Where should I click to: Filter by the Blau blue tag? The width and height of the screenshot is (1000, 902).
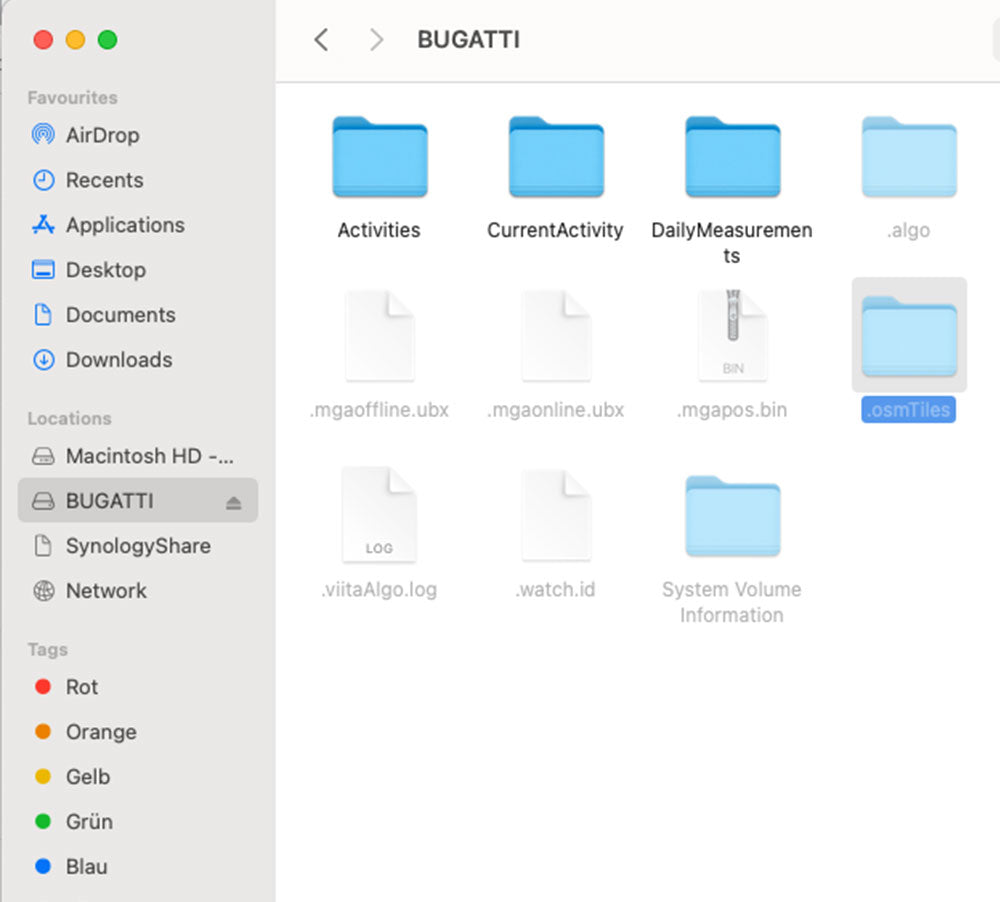point(86,867)
